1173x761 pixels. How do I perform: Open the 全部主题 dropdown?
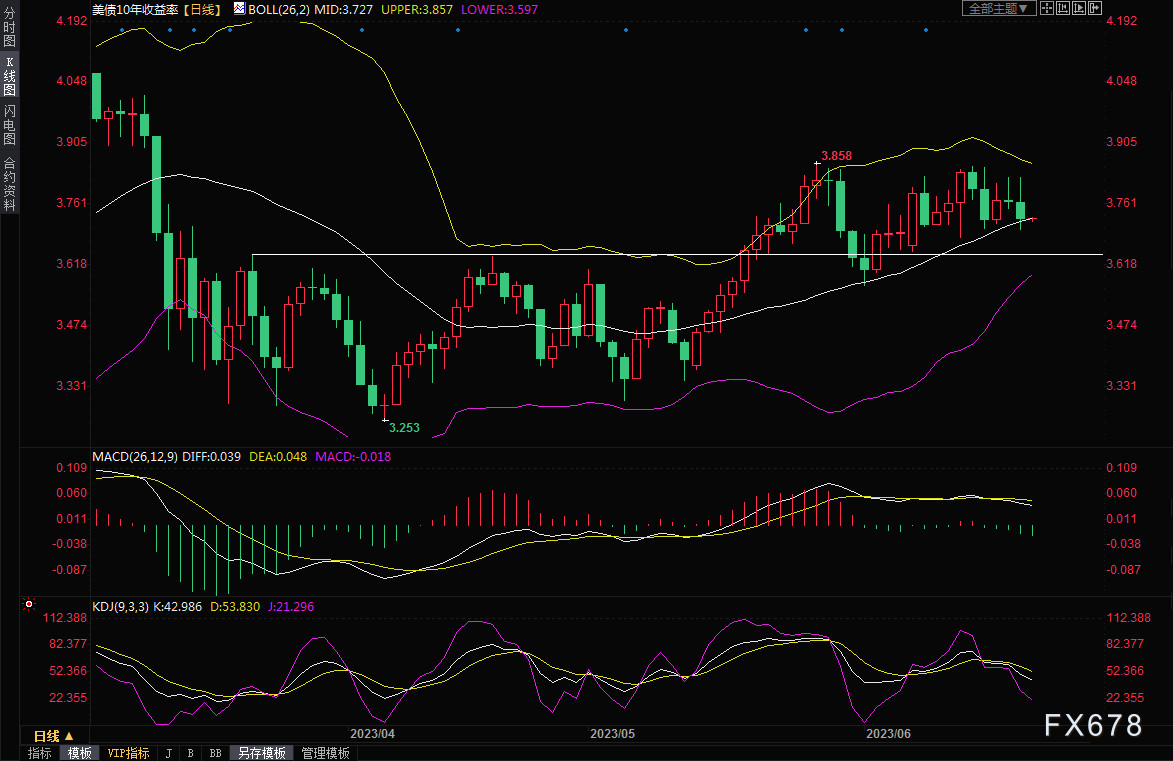pyautogui.click(x=996, y=8)
